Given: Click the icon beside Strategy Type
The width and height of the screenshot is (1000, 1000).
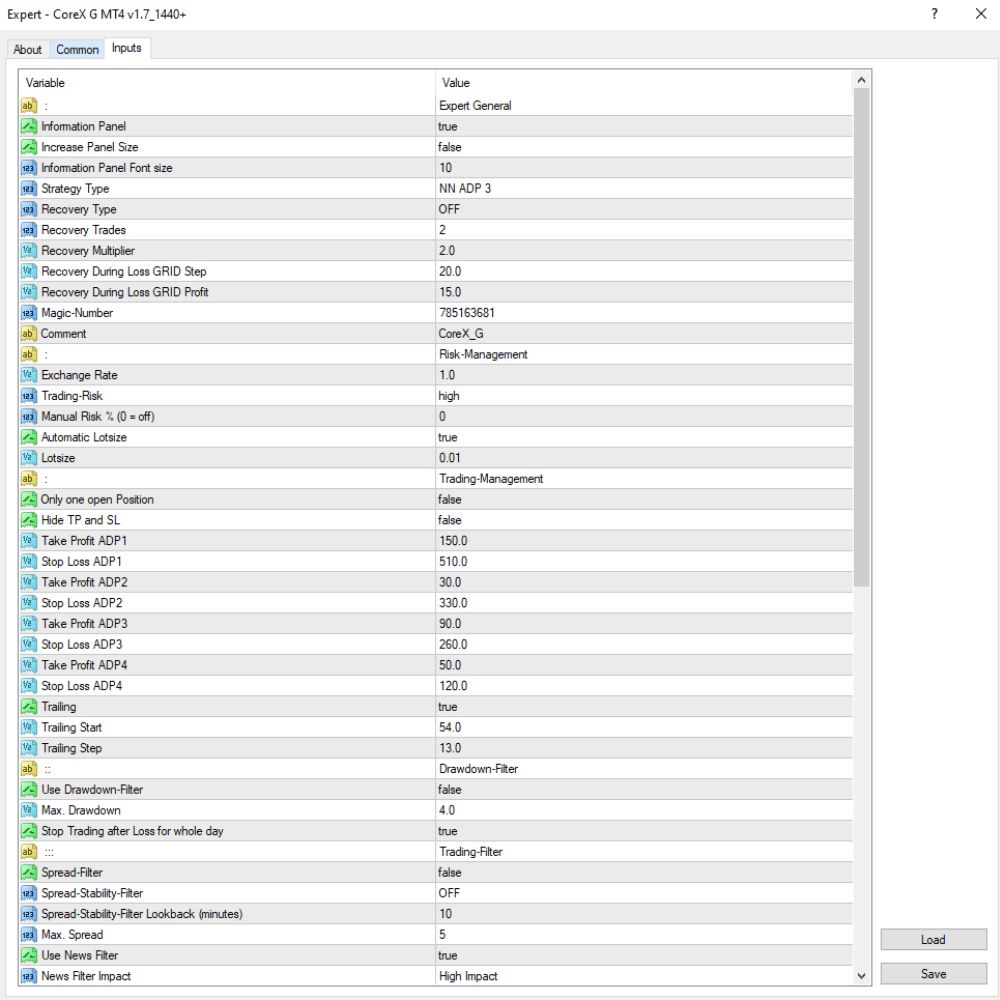Looking at the screenshot, I should click(29, 189).
